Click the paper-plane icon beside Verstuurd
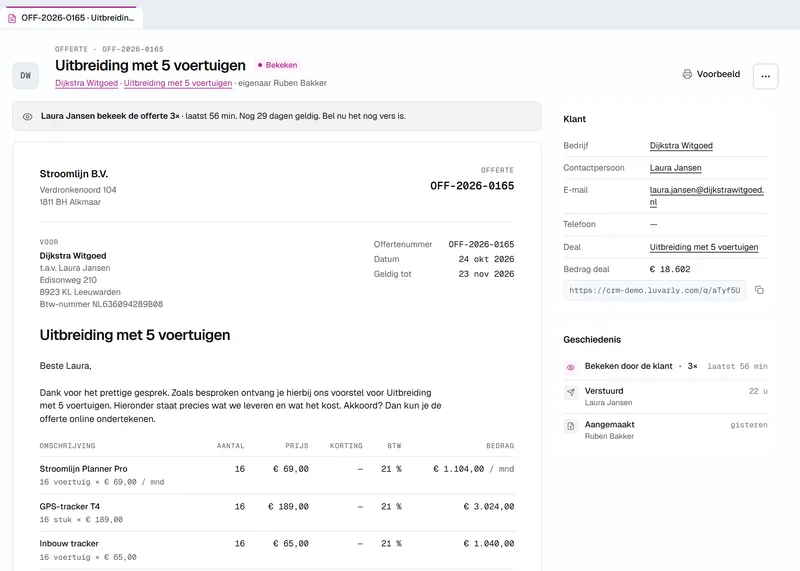The height and width of the screenshot is (571, 800). point(571,392)
